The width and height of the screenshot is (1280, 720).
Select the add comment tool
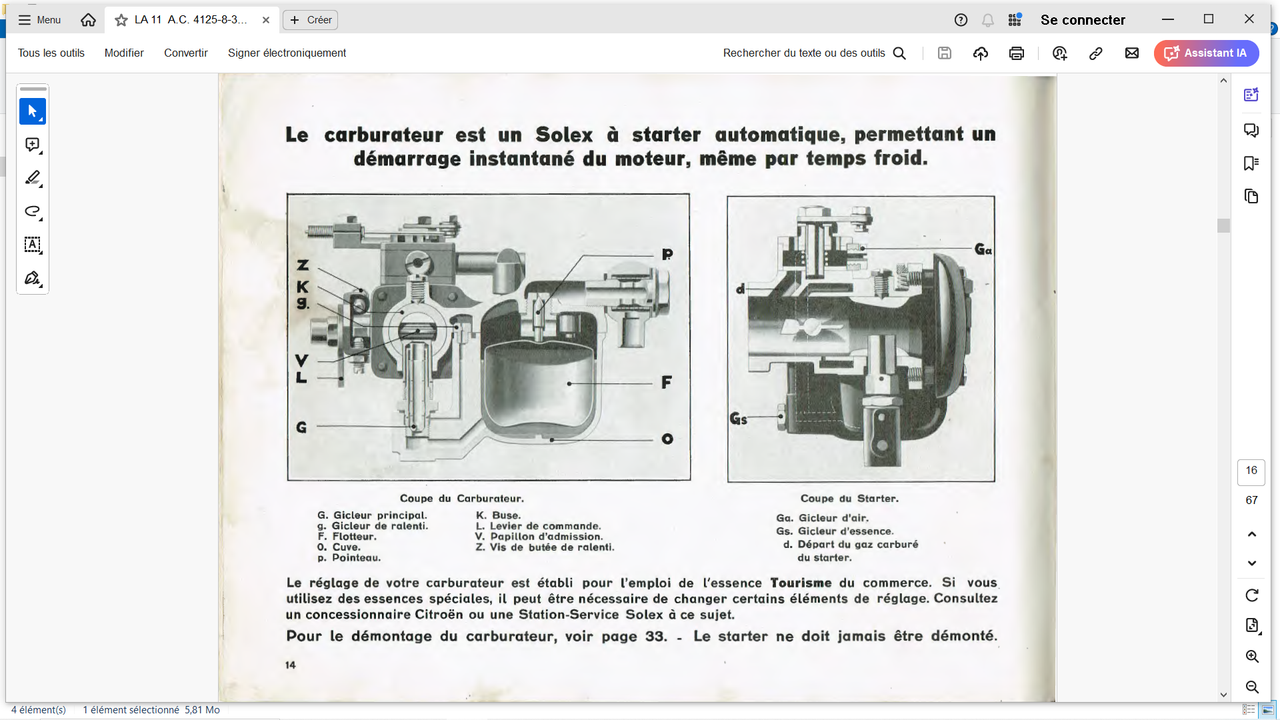(33, 145)
